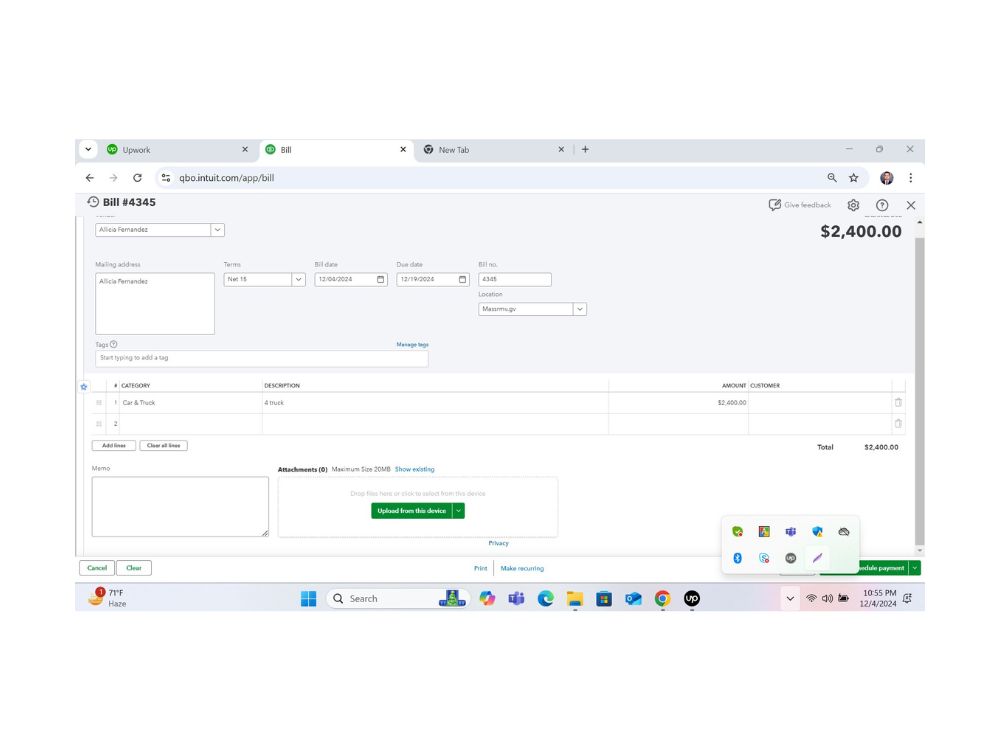Open the Upwork tray icon

(791, 558)
